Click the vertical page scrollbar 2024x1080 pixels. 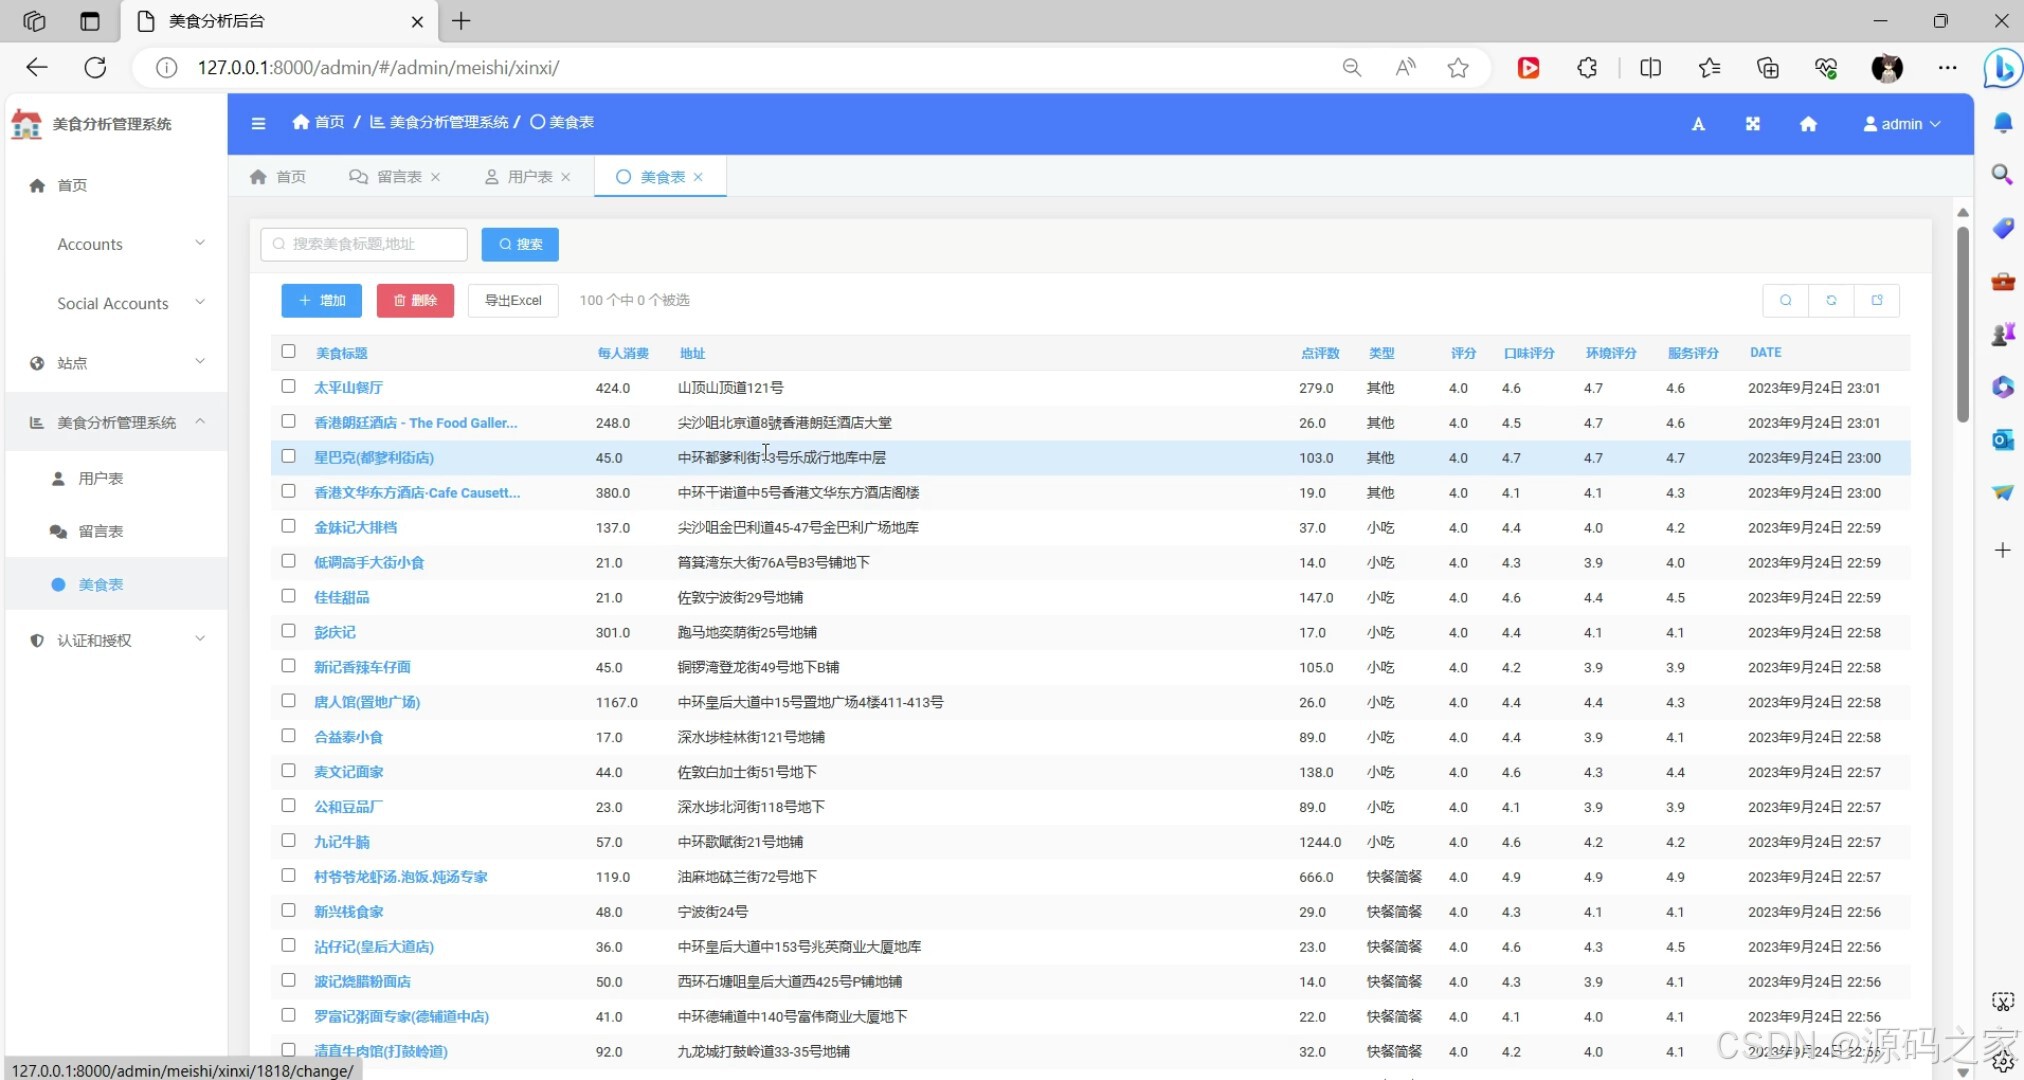(x=1962, y=324)
